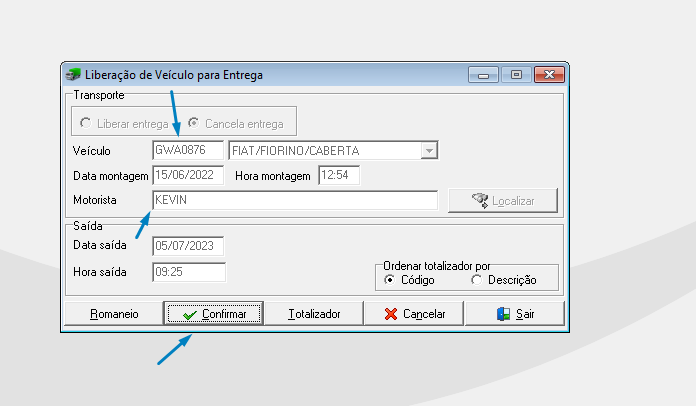Viewport: 696px width, 406px height.
Task: Expand the vehicle model dropdown arrow
Action: (x=429, y=151)
